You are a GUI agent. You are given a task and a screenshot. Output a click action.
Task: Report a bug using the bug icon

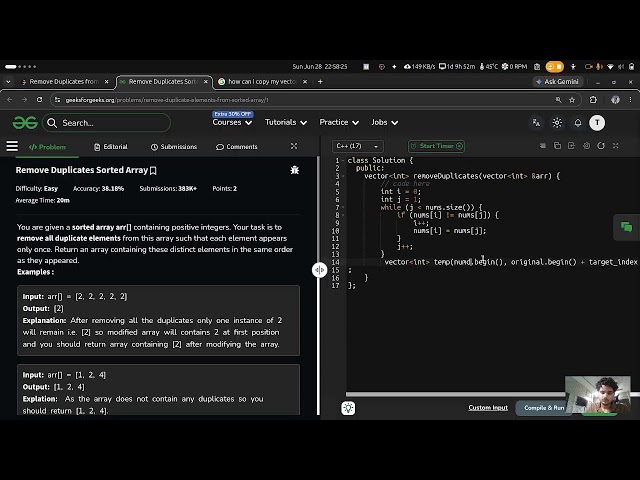294,170
